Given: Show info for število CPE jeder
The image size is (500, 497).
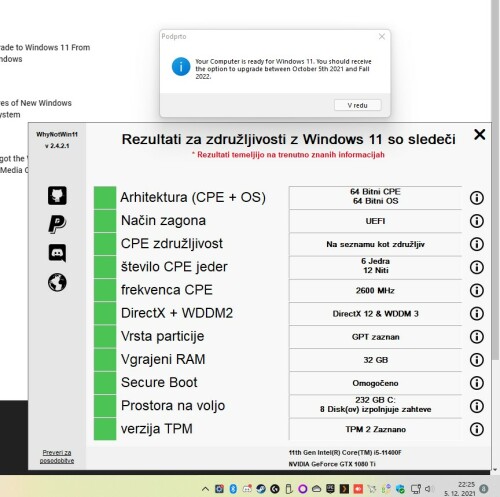Looking at the screenshot, I should click(x=477, y=267).
